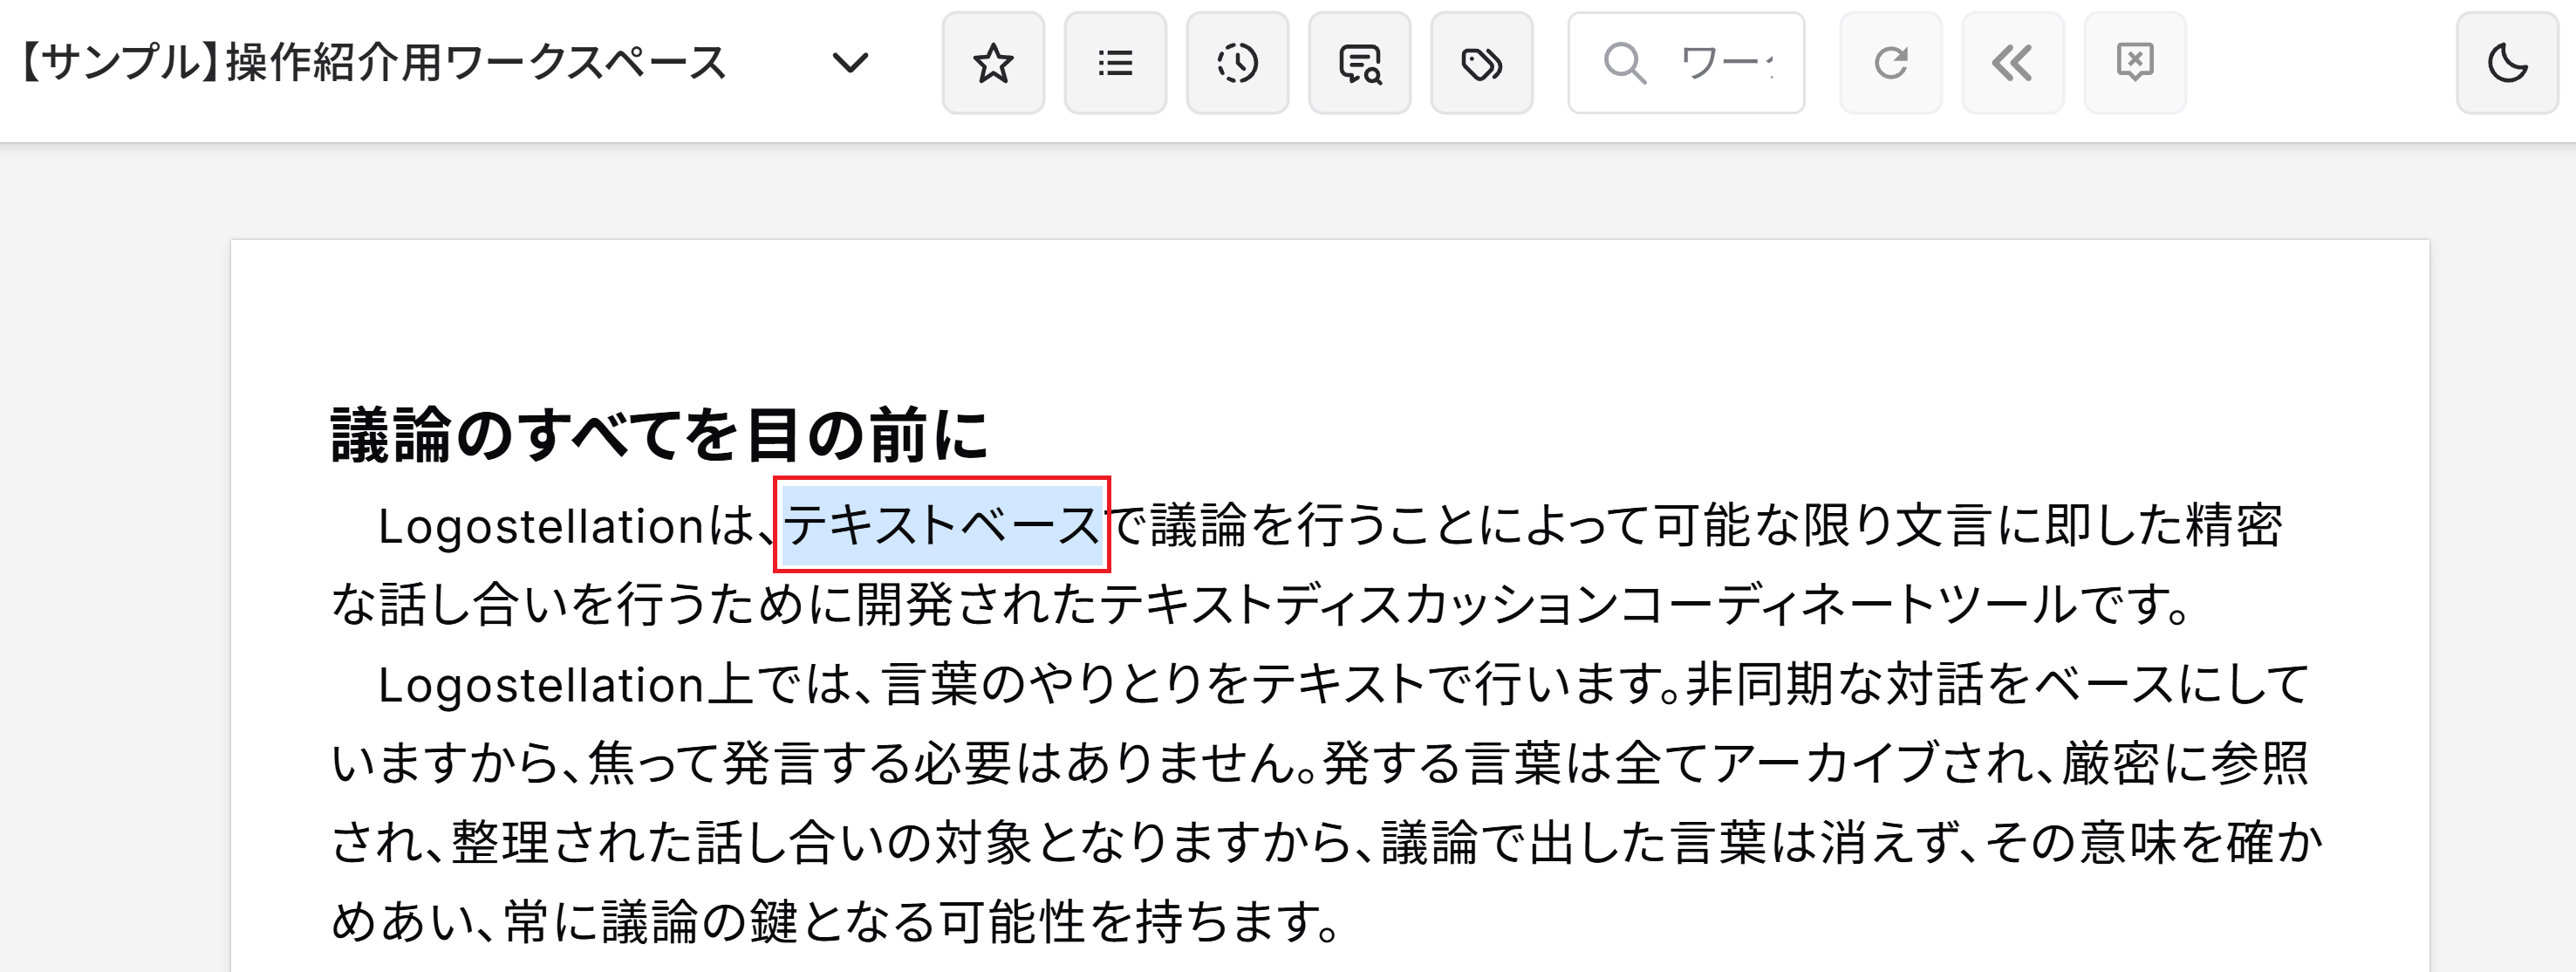Click the star favorites icon
The width and height of the screenshot is (2576, 972).
click(x=993, y=63)
